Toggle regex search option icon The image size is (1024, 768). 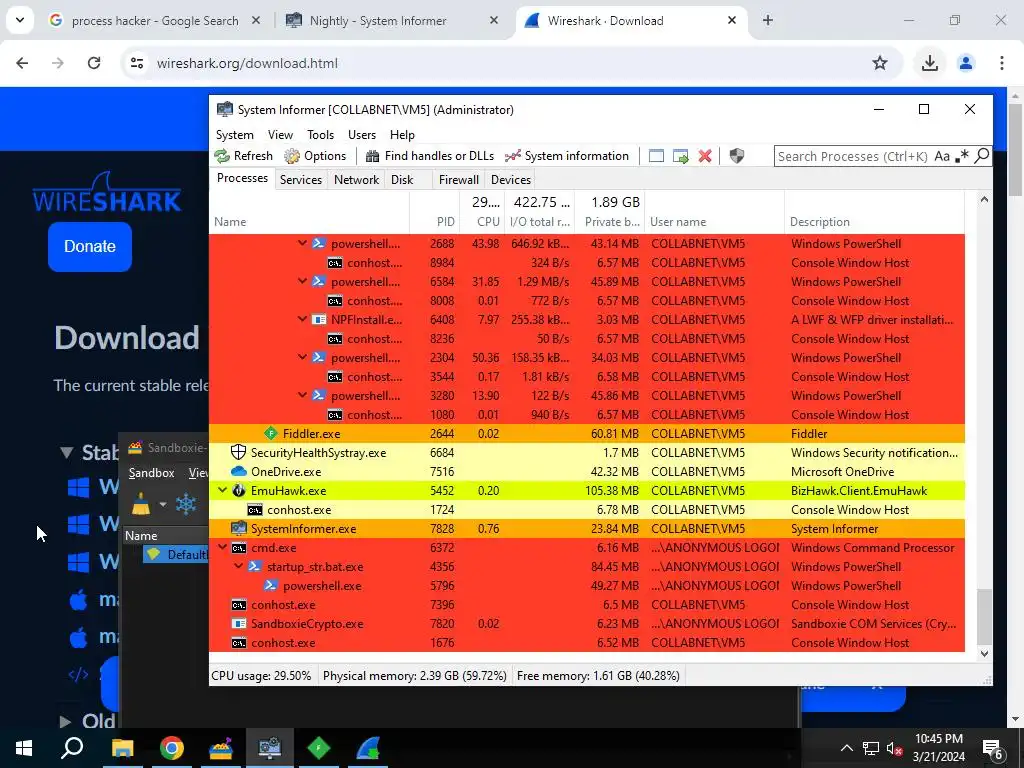coord(961,156)
